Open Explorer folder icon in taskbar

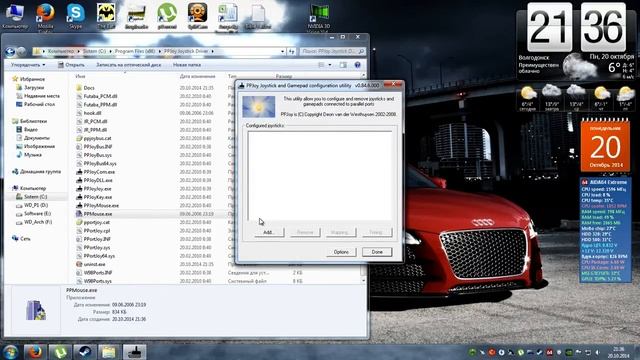tap(109, 352)
